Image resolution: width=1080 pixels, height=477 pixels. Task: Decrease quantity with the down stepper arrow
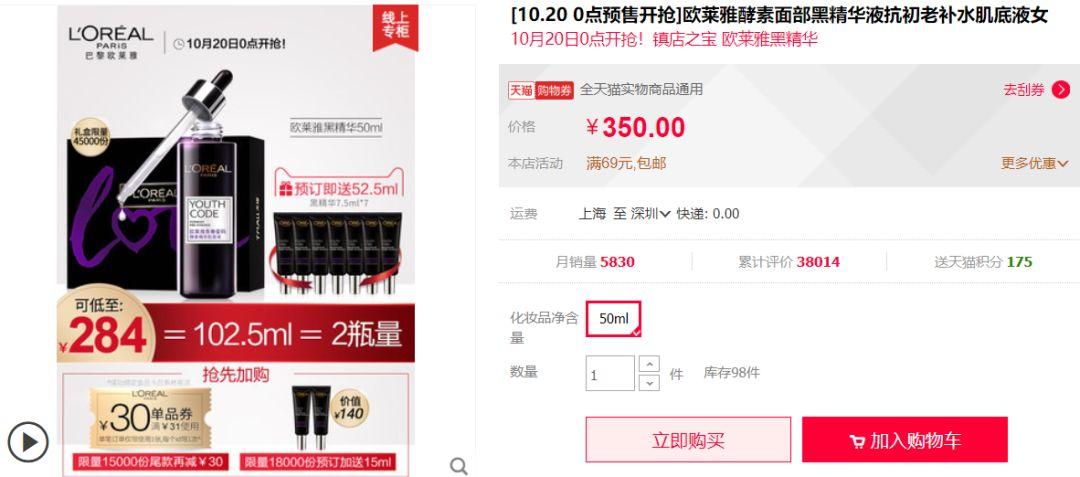click(649, 383)
